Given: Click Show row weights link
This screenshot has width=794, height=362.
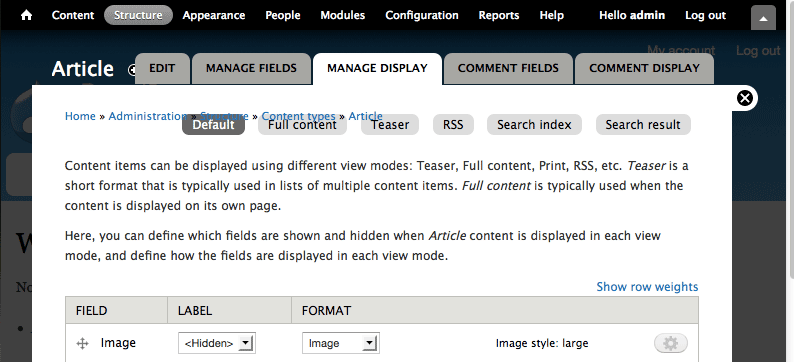Looking at the screenshot, I should (647, 287).
